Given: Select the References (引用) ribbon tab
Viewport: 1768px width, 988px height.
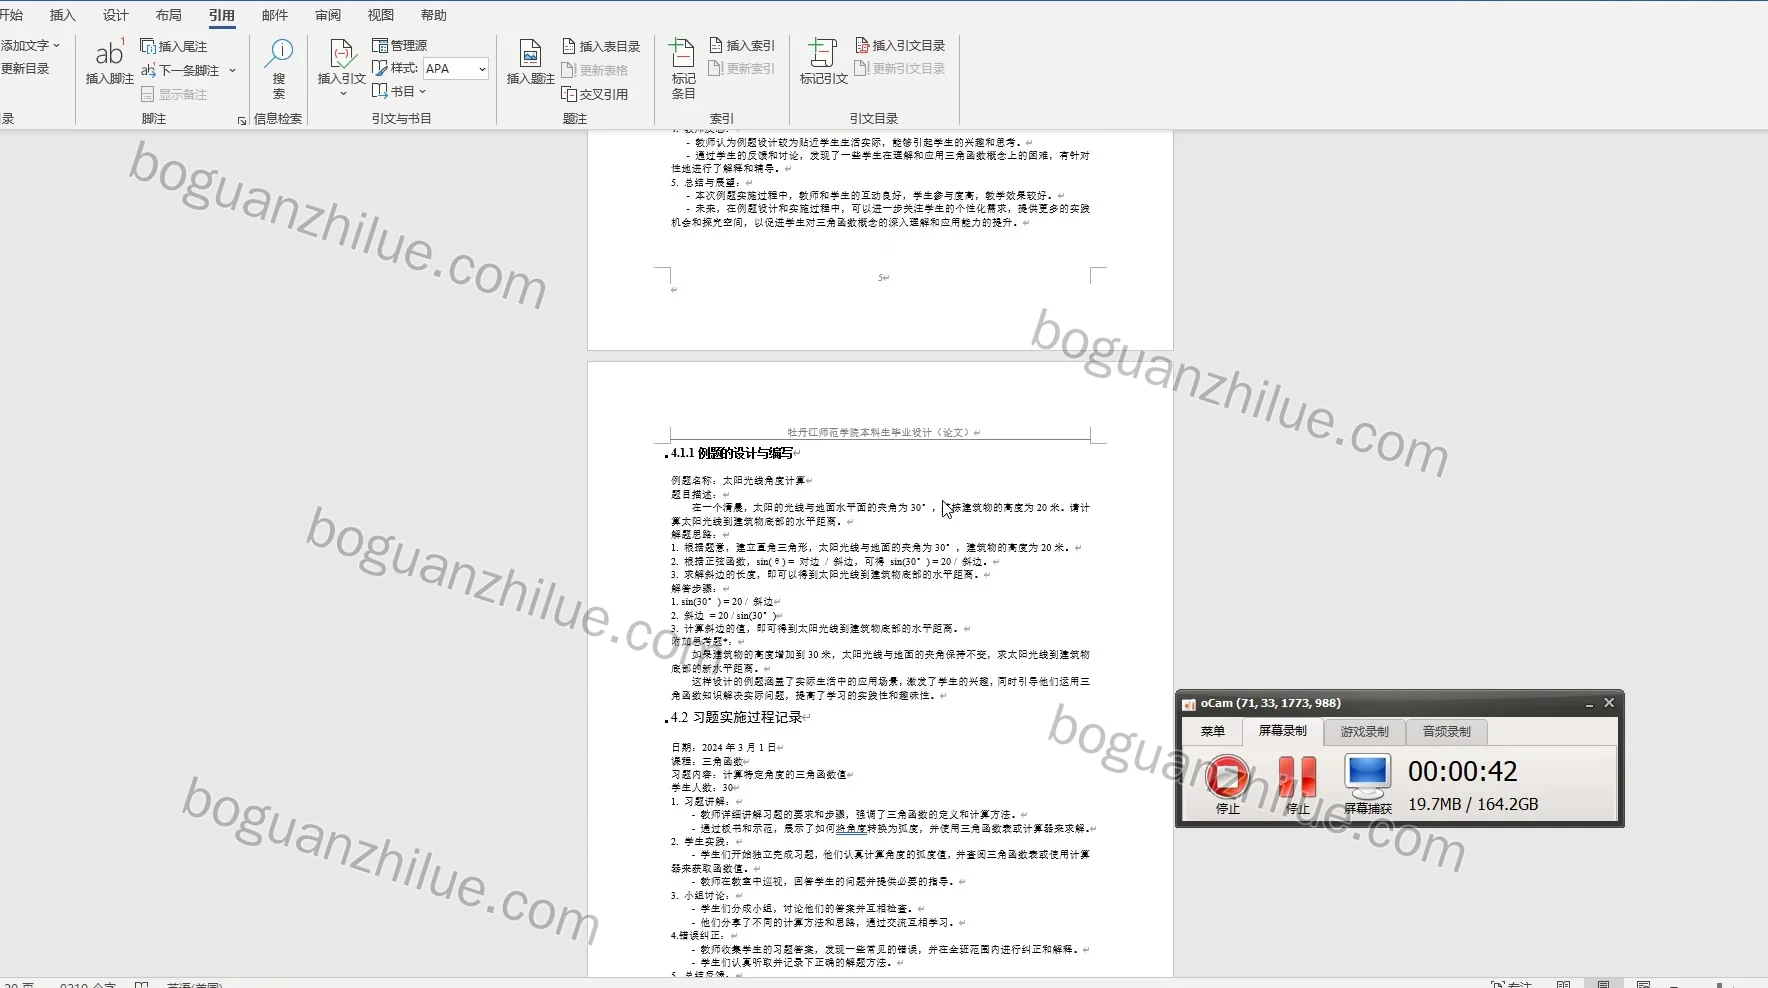Looking at the screenshot, I should click(222, 15).
